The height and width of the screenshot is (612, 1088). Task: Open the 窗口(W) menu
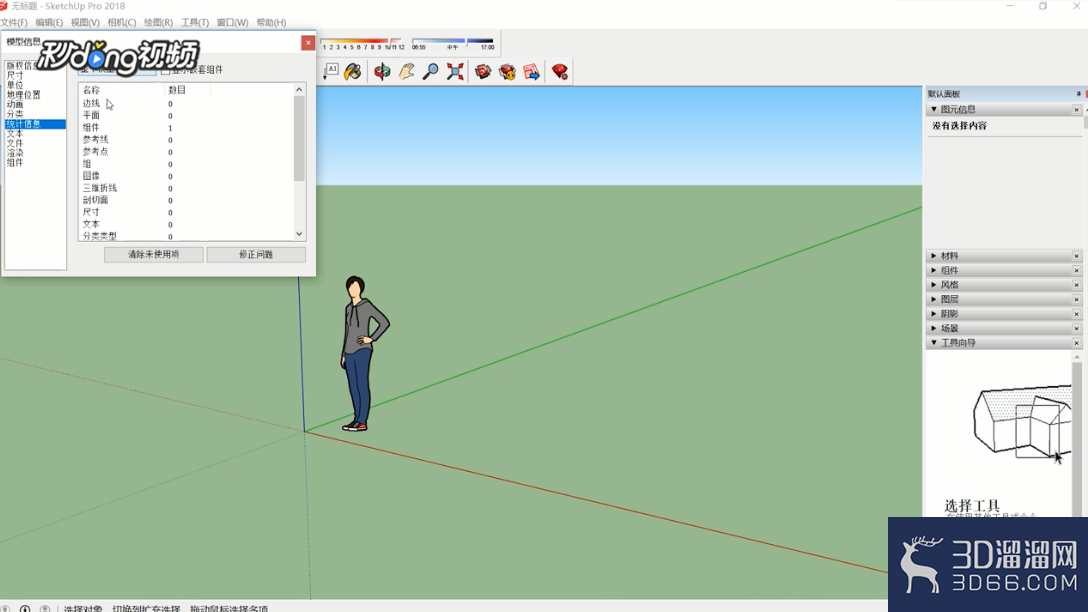pyautogui.click(x=232, y=22)
